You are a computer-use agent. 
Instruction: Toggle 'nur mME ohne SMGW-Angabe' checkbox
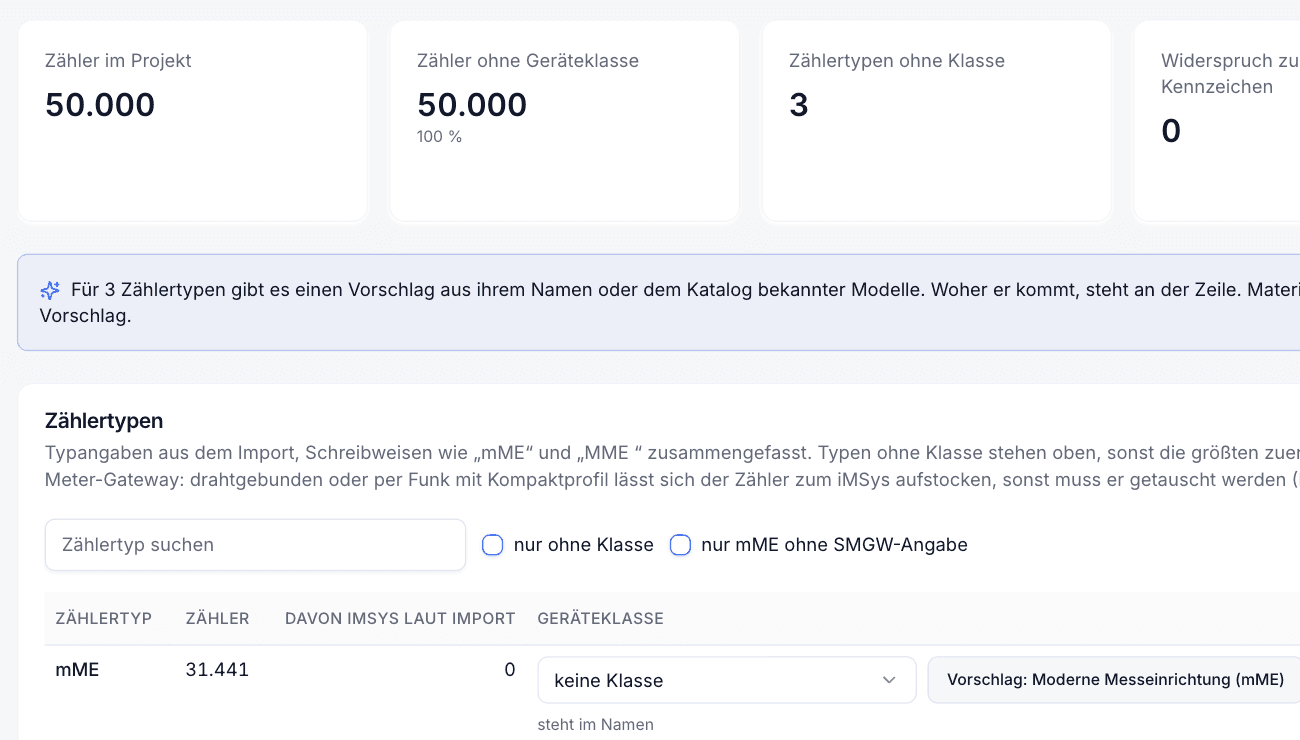(680, 545)
